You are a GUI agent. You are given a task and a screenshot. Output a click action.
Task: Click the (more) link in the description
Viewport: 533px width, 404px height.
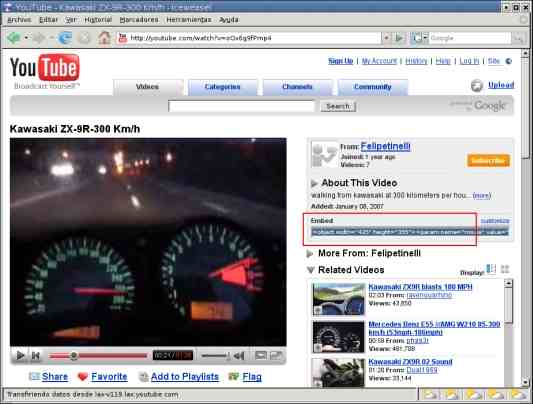tap(482, 196)
